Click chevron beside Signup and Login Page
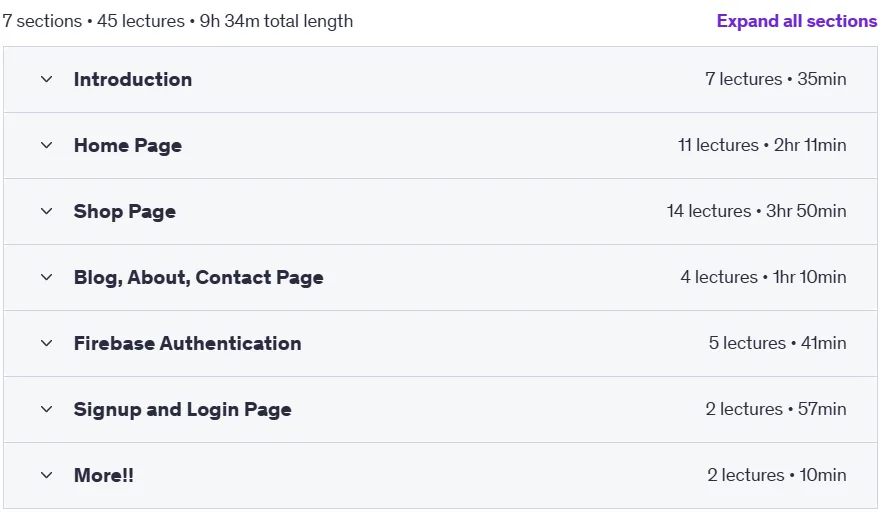 [47, 409]
